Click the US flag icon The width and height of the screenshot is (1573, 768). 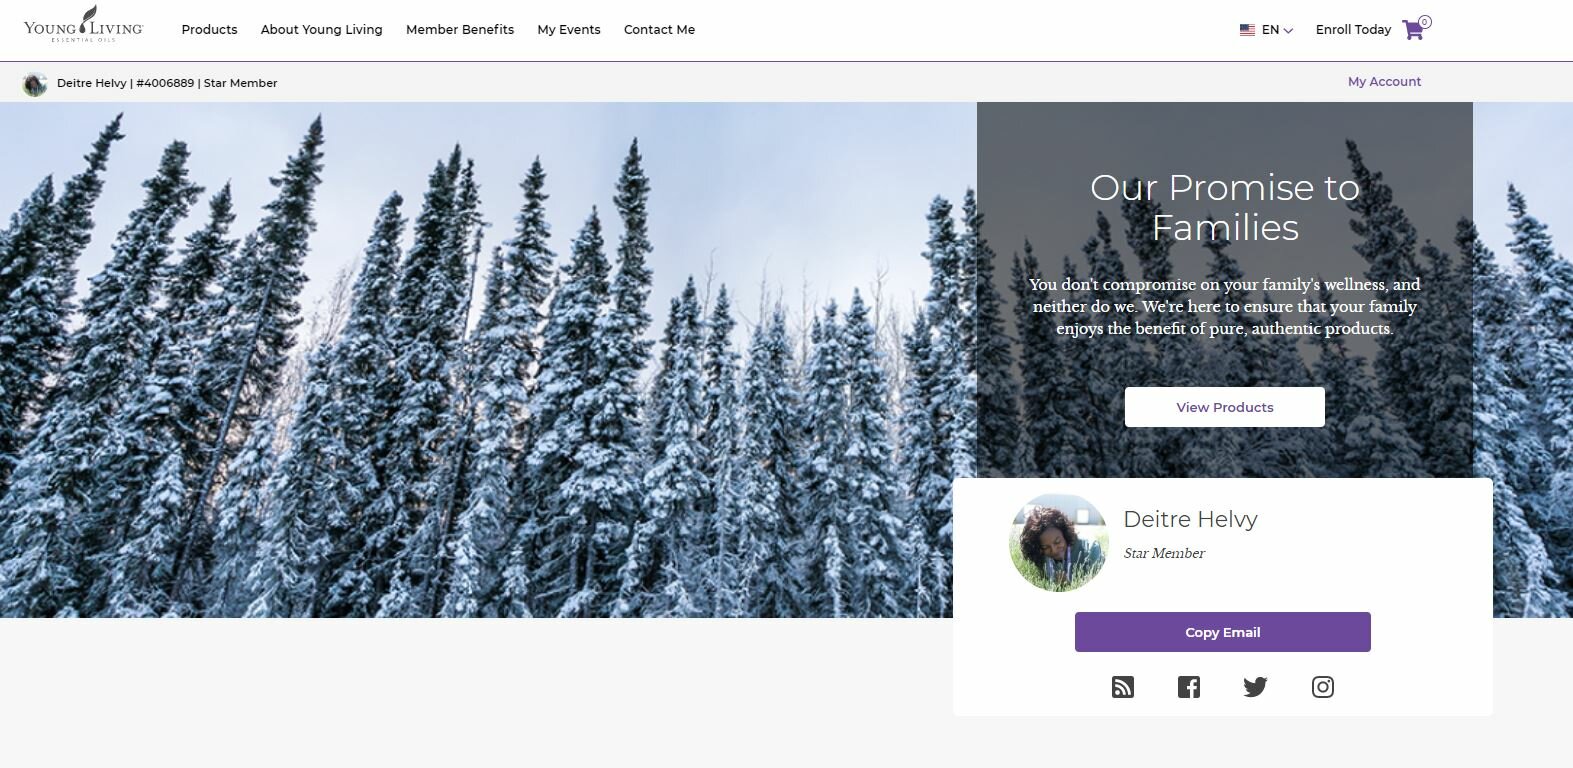pyautogui.click(x=1247, y=30)
